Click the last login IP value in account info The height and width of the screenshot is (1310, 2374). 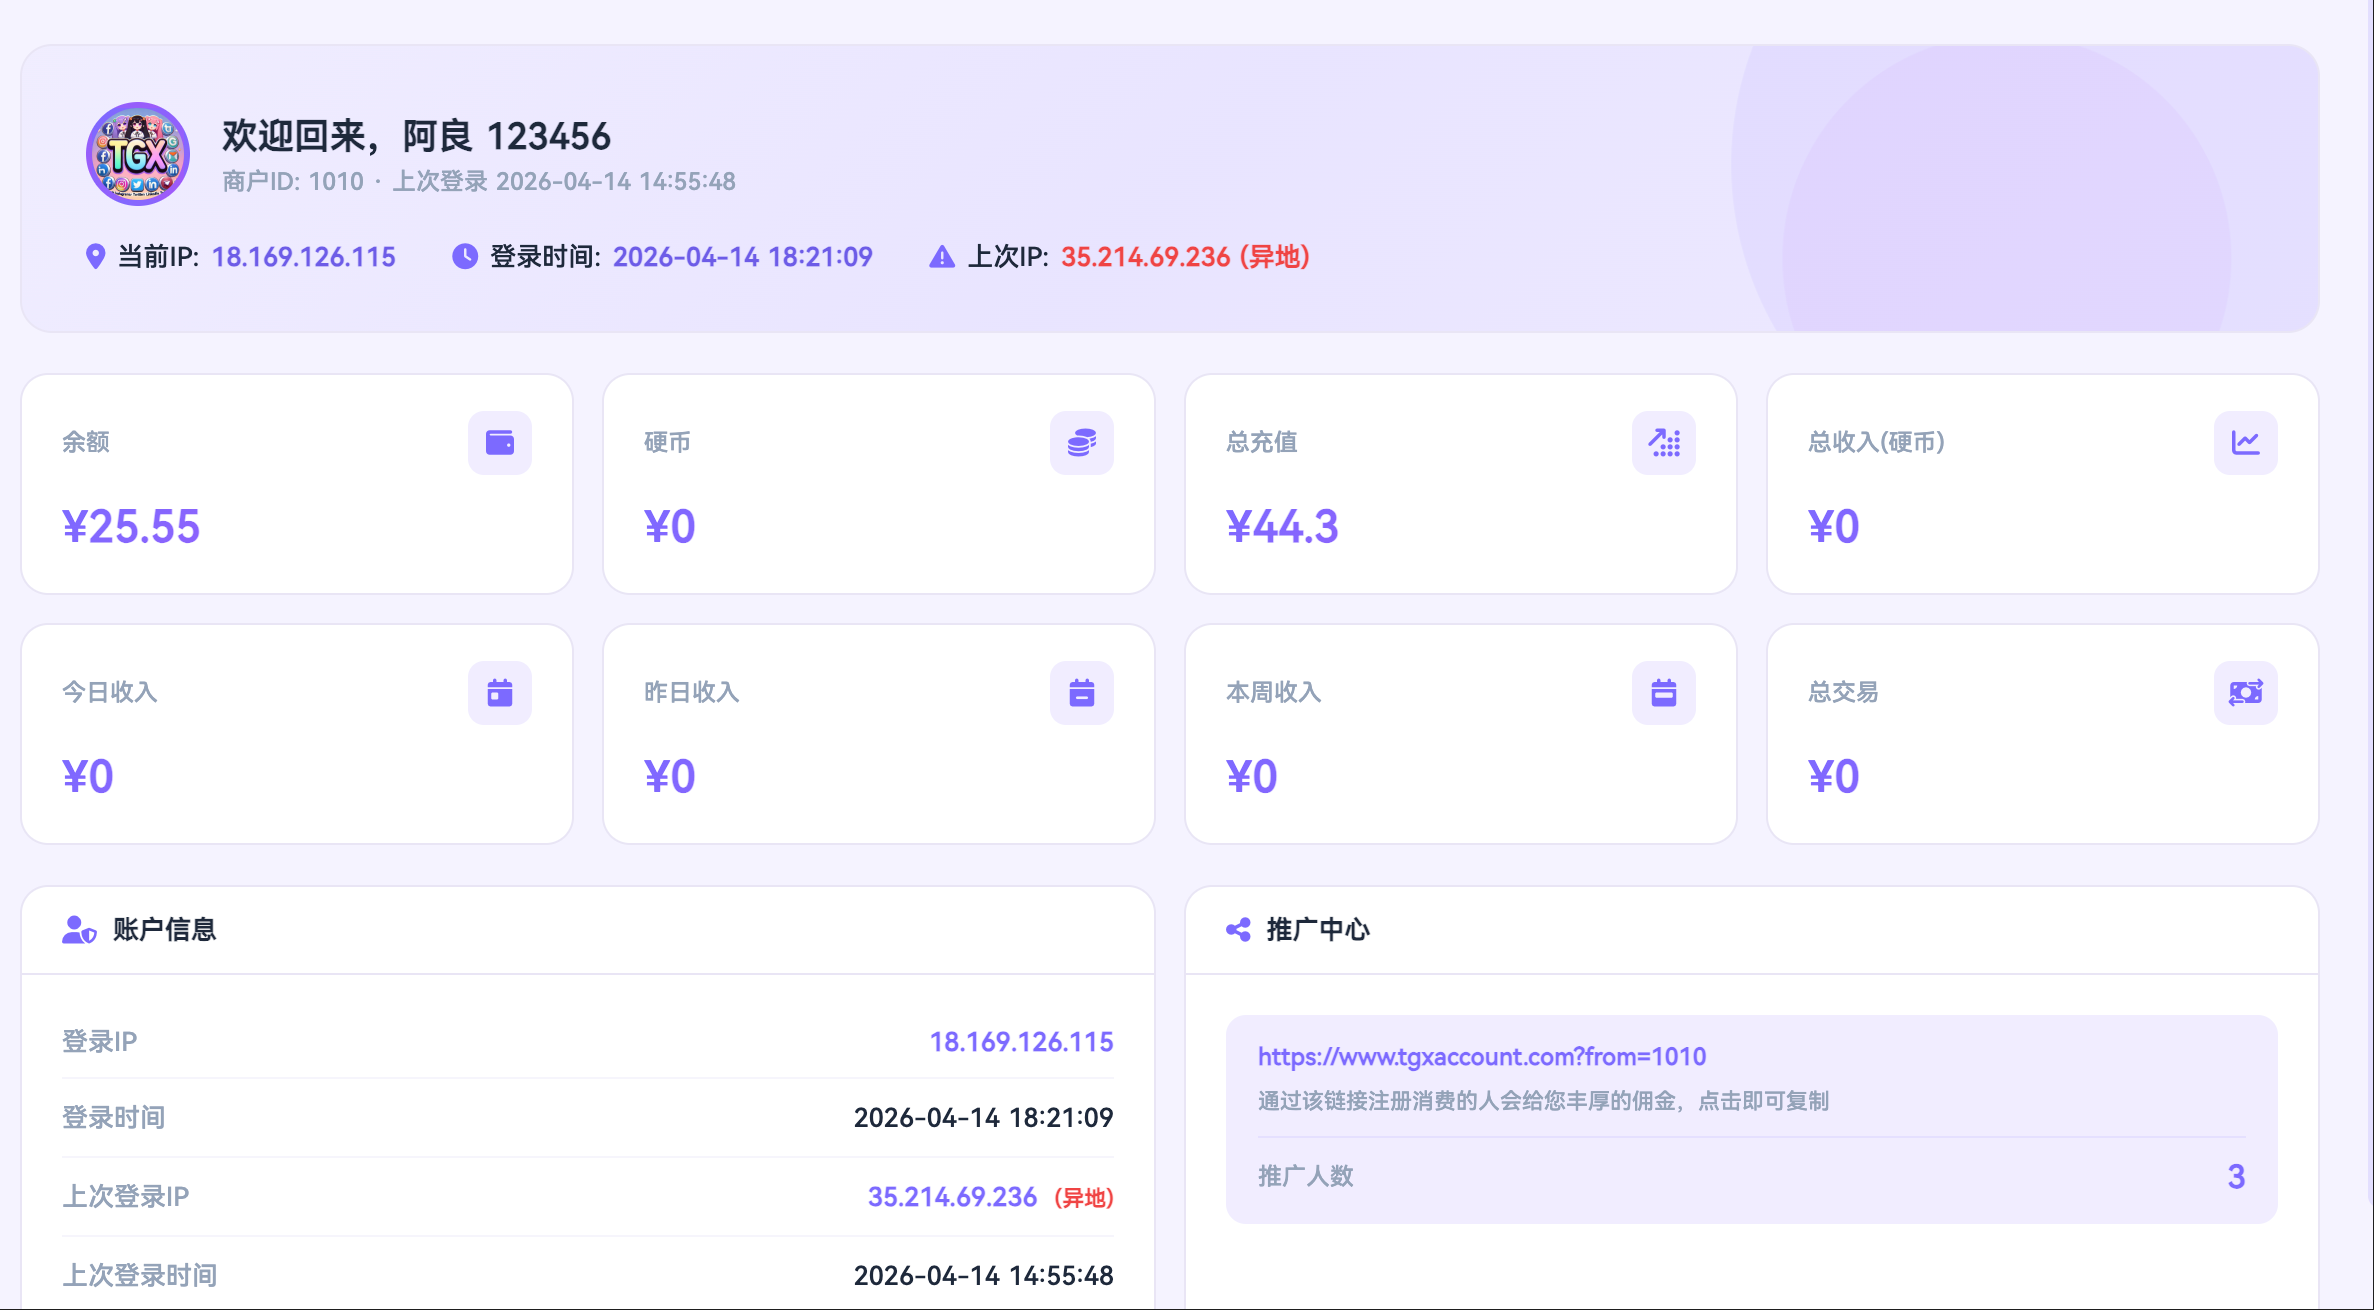click(952, 1197)
